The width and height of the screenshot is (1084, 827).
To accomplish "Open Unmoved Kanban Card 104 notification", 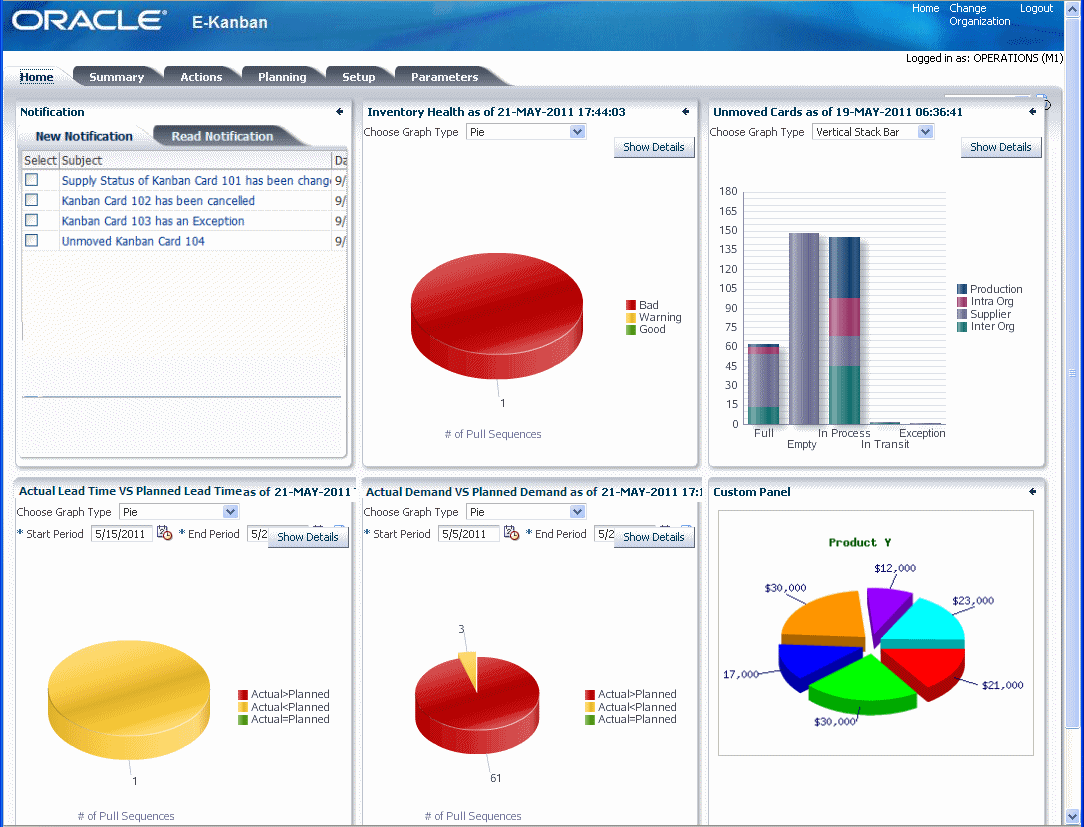I will click(133, 241).
